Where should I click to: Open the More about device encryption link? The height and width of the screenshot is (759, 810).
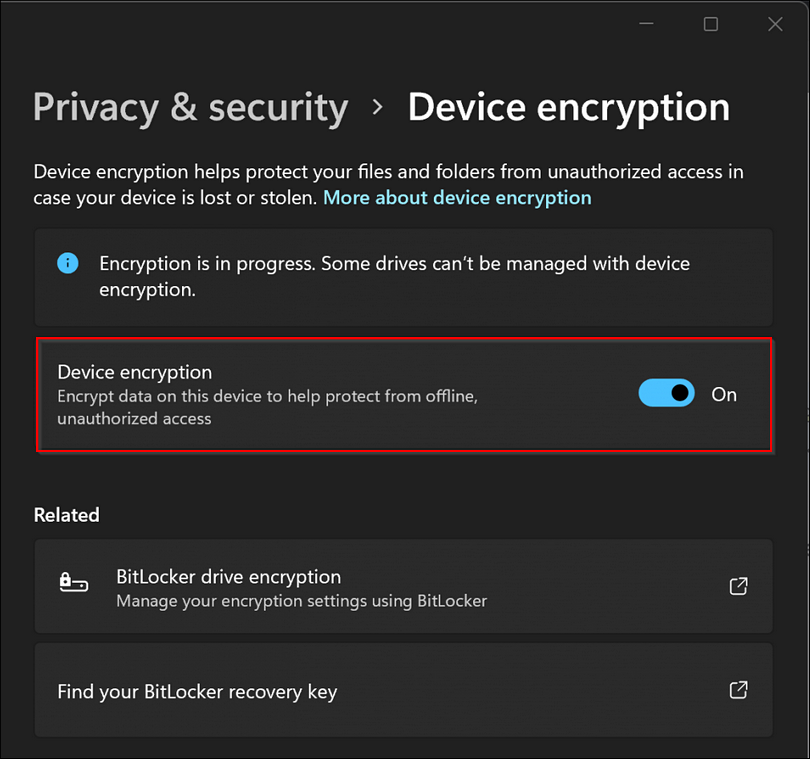click(457, 197)
